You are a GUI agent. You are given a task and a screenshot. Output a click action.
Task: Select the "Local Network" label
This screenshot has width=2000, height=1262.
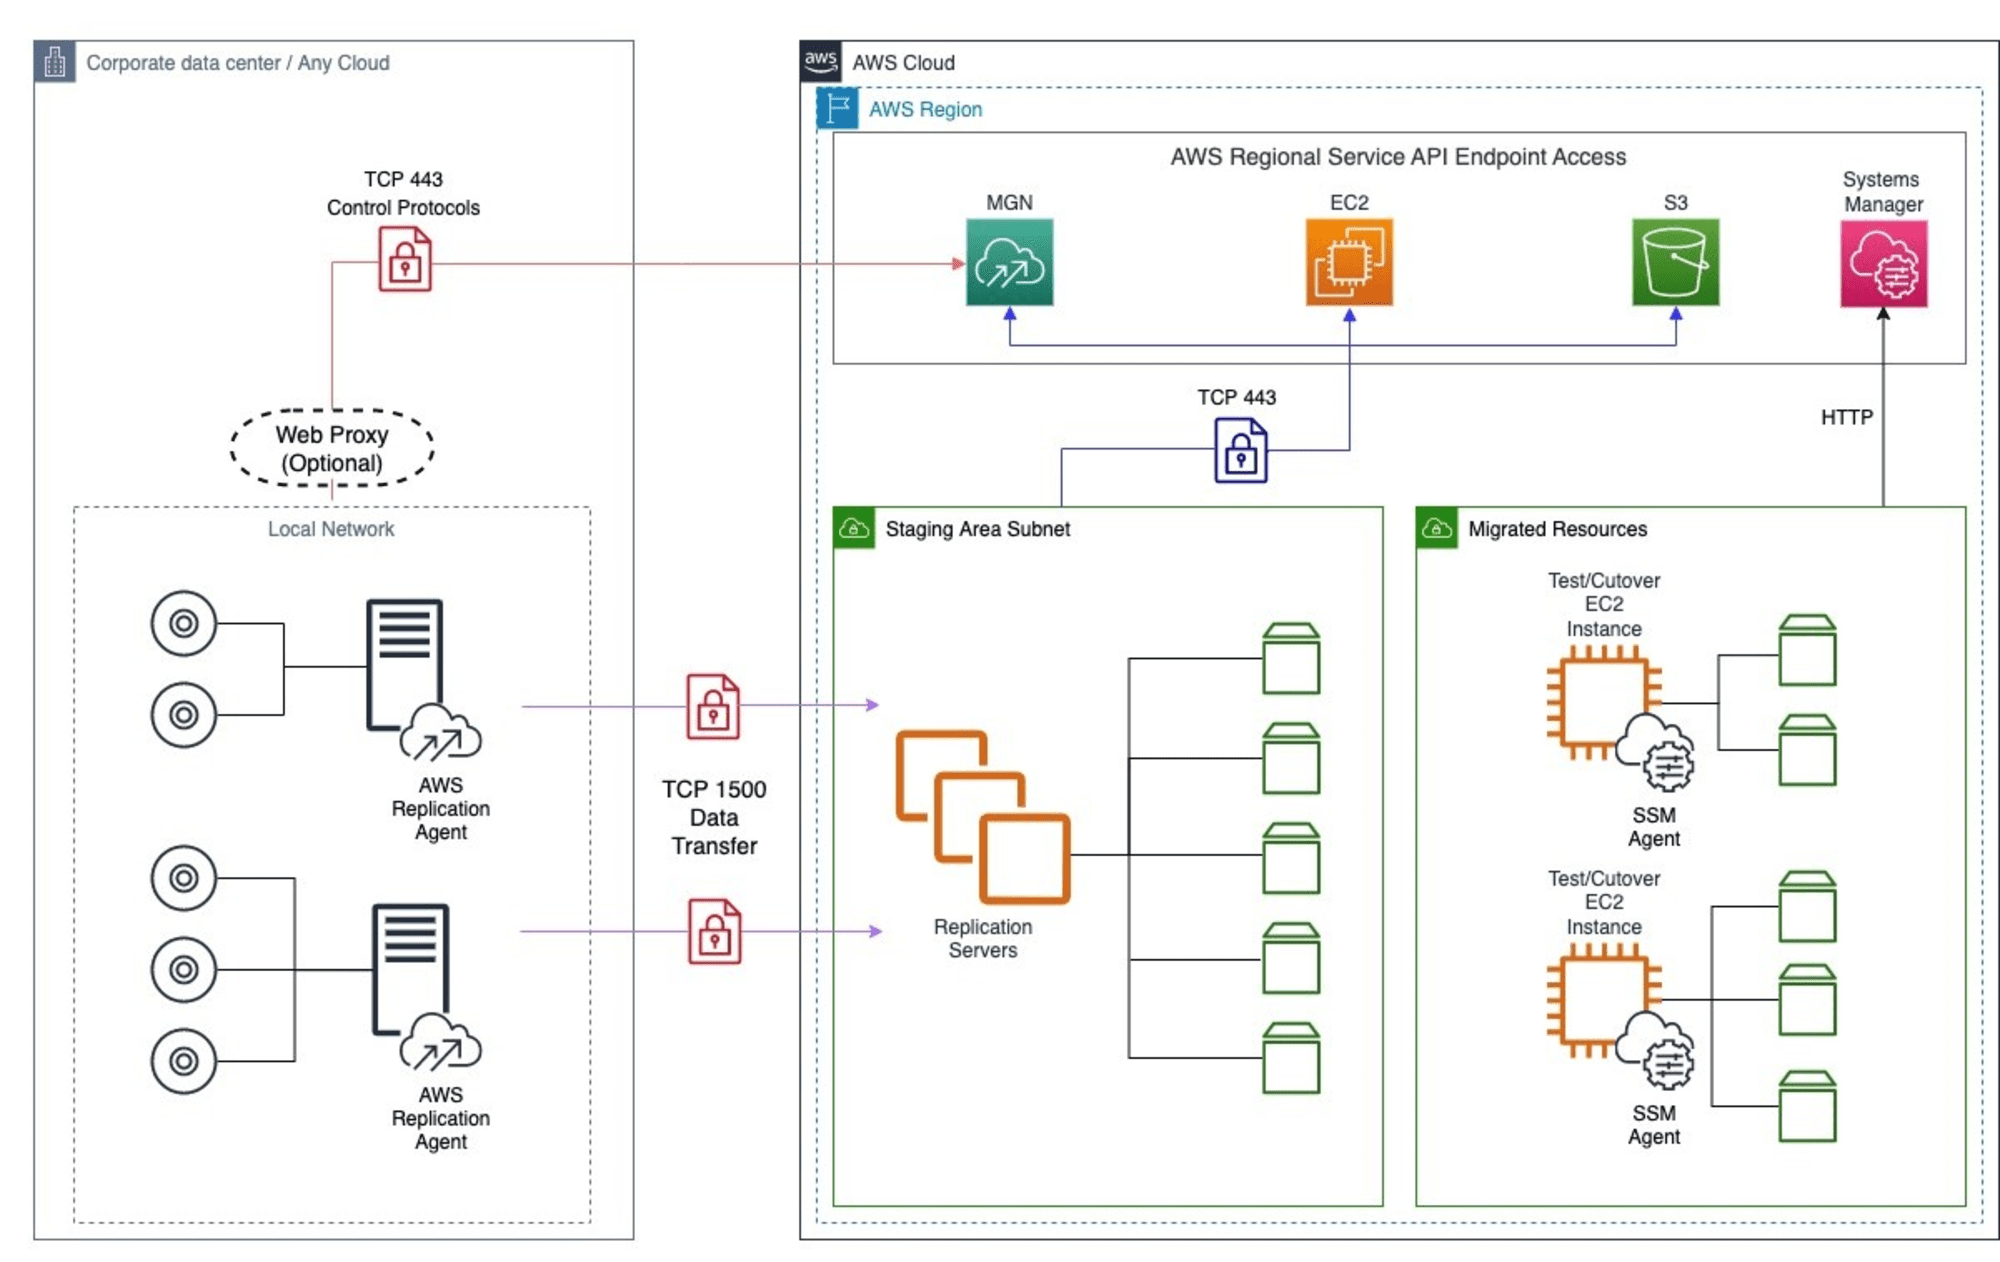(x=331, y=529)
